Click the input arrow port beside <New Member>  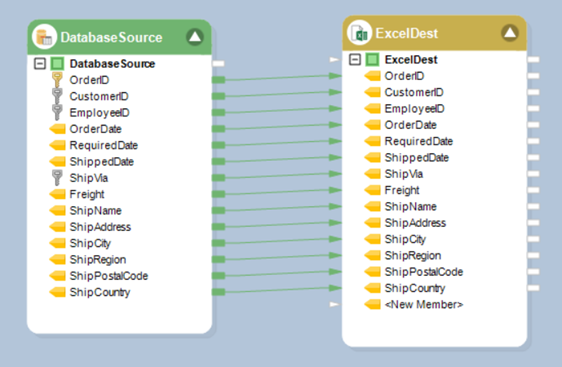[334, 305]
